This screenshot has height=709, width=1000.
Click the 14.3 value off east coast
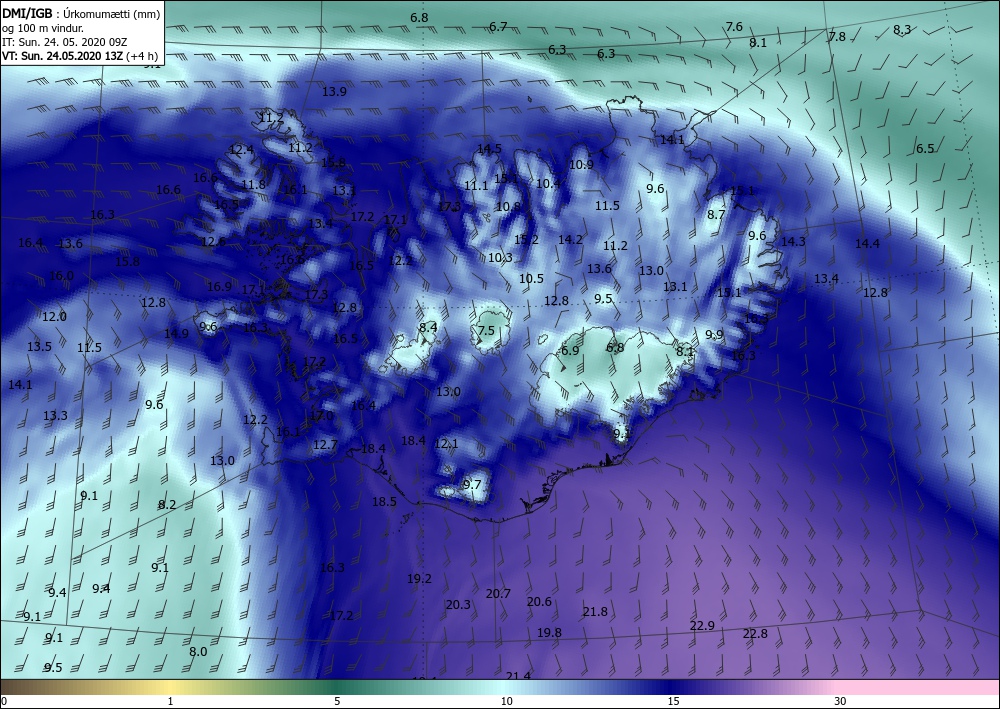click(x=793, y=242)
